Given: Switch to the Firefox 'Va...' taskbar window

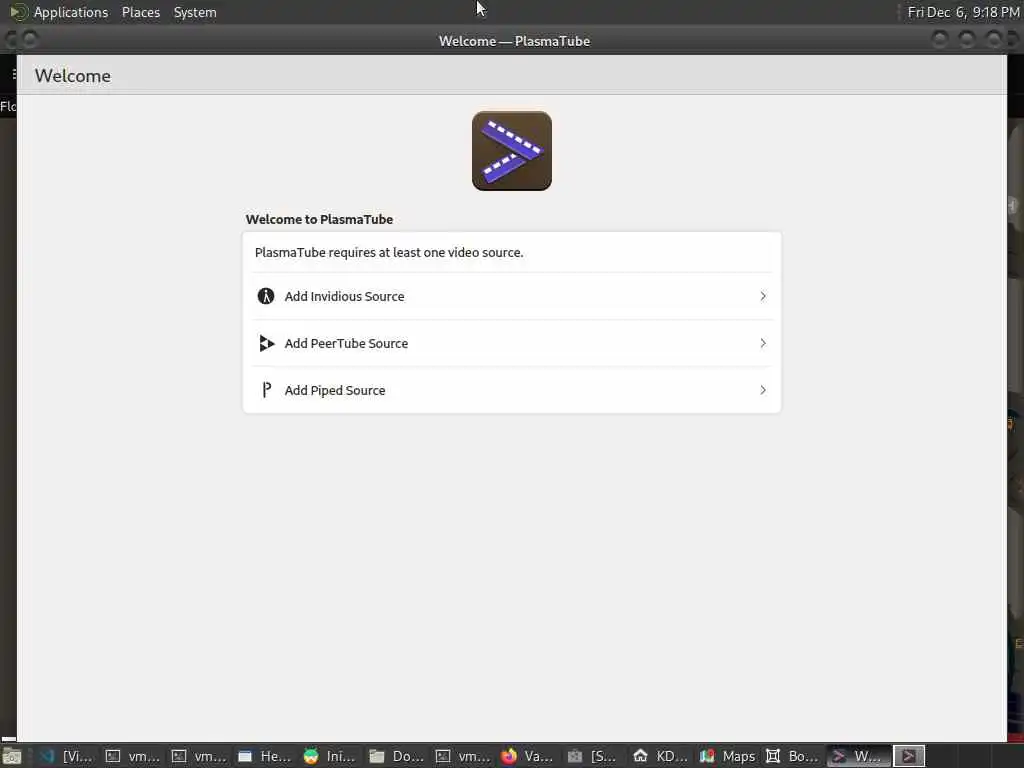Looking at the screenshot, I should coord(527,756).
